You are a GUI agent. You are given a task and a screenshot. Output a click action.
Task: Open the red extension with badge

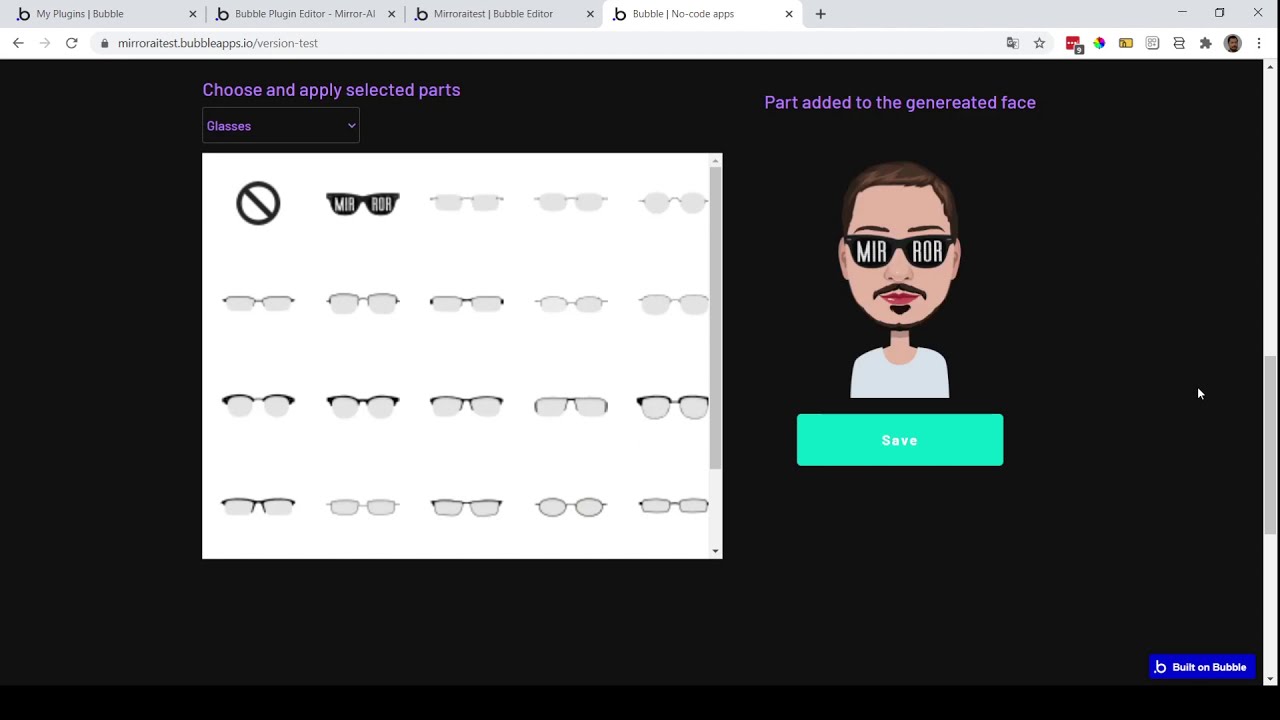[1073, 43]
